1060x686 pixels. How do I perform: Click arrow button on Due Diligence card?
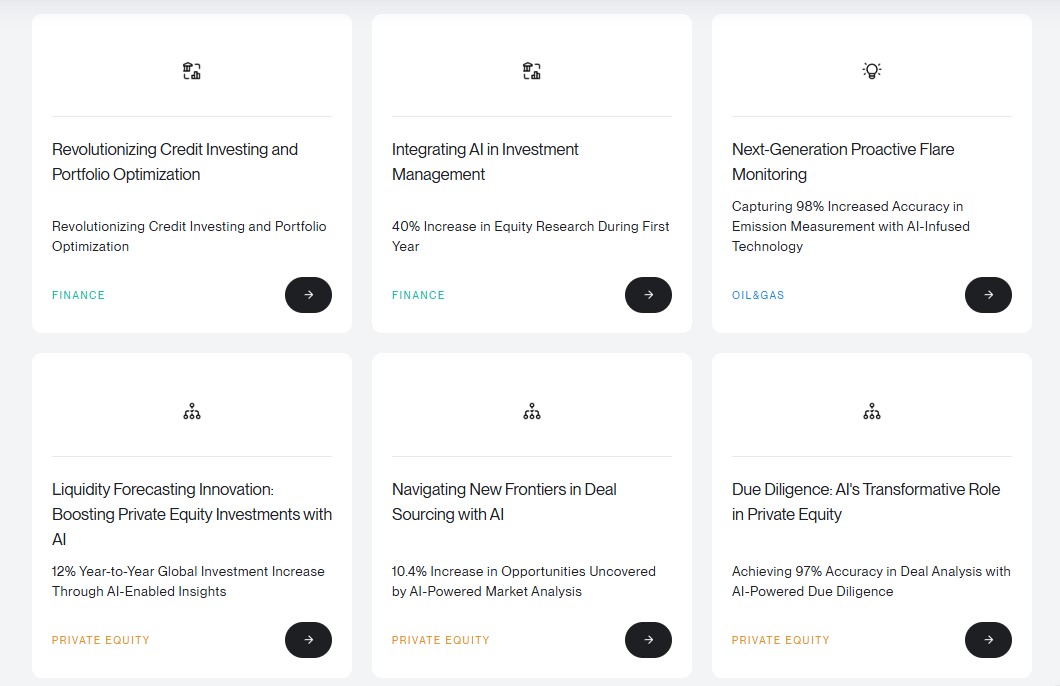pos(988,640)
